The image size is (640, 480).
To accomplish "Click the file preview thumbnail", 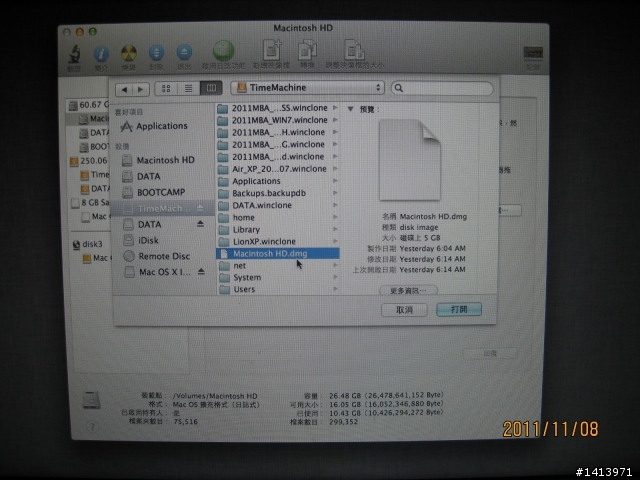I will [410, 160].
